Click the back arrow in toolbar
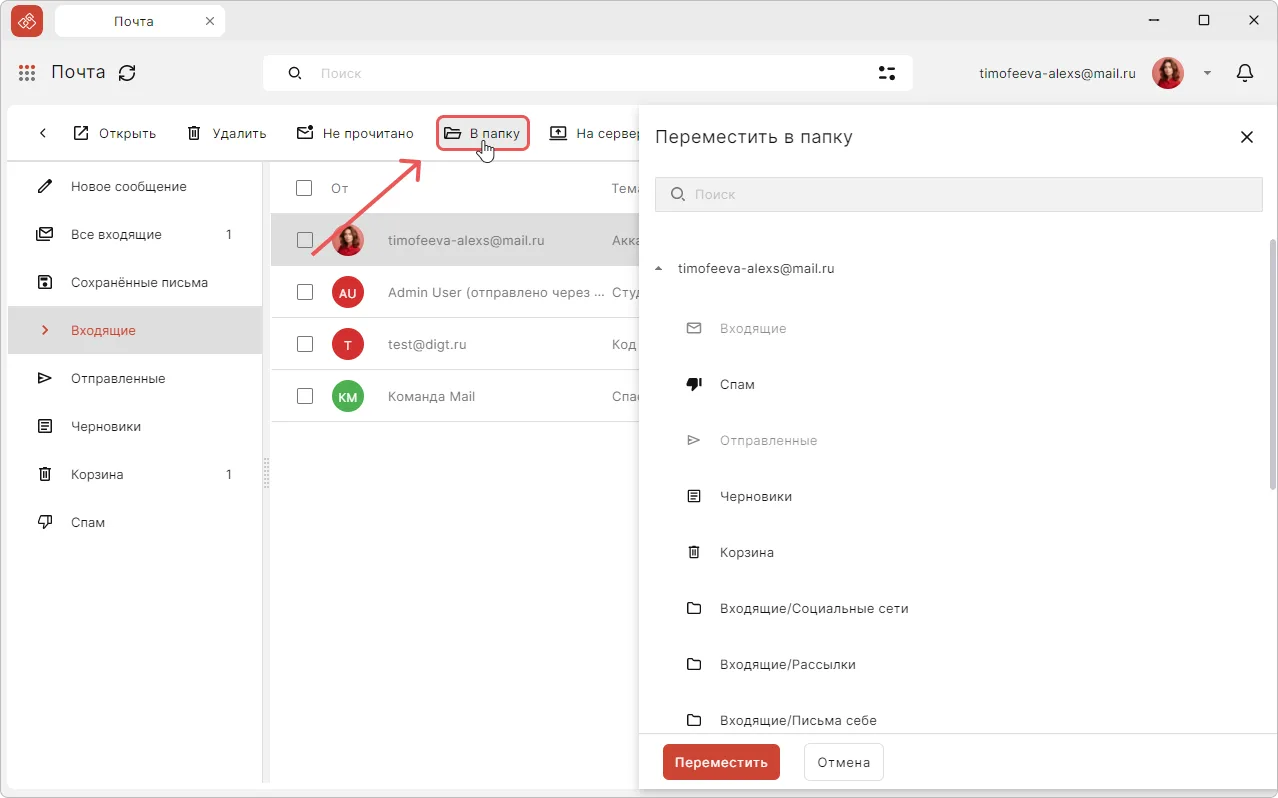This screenshot has height=798, width=1278. [x=43, y=134]
